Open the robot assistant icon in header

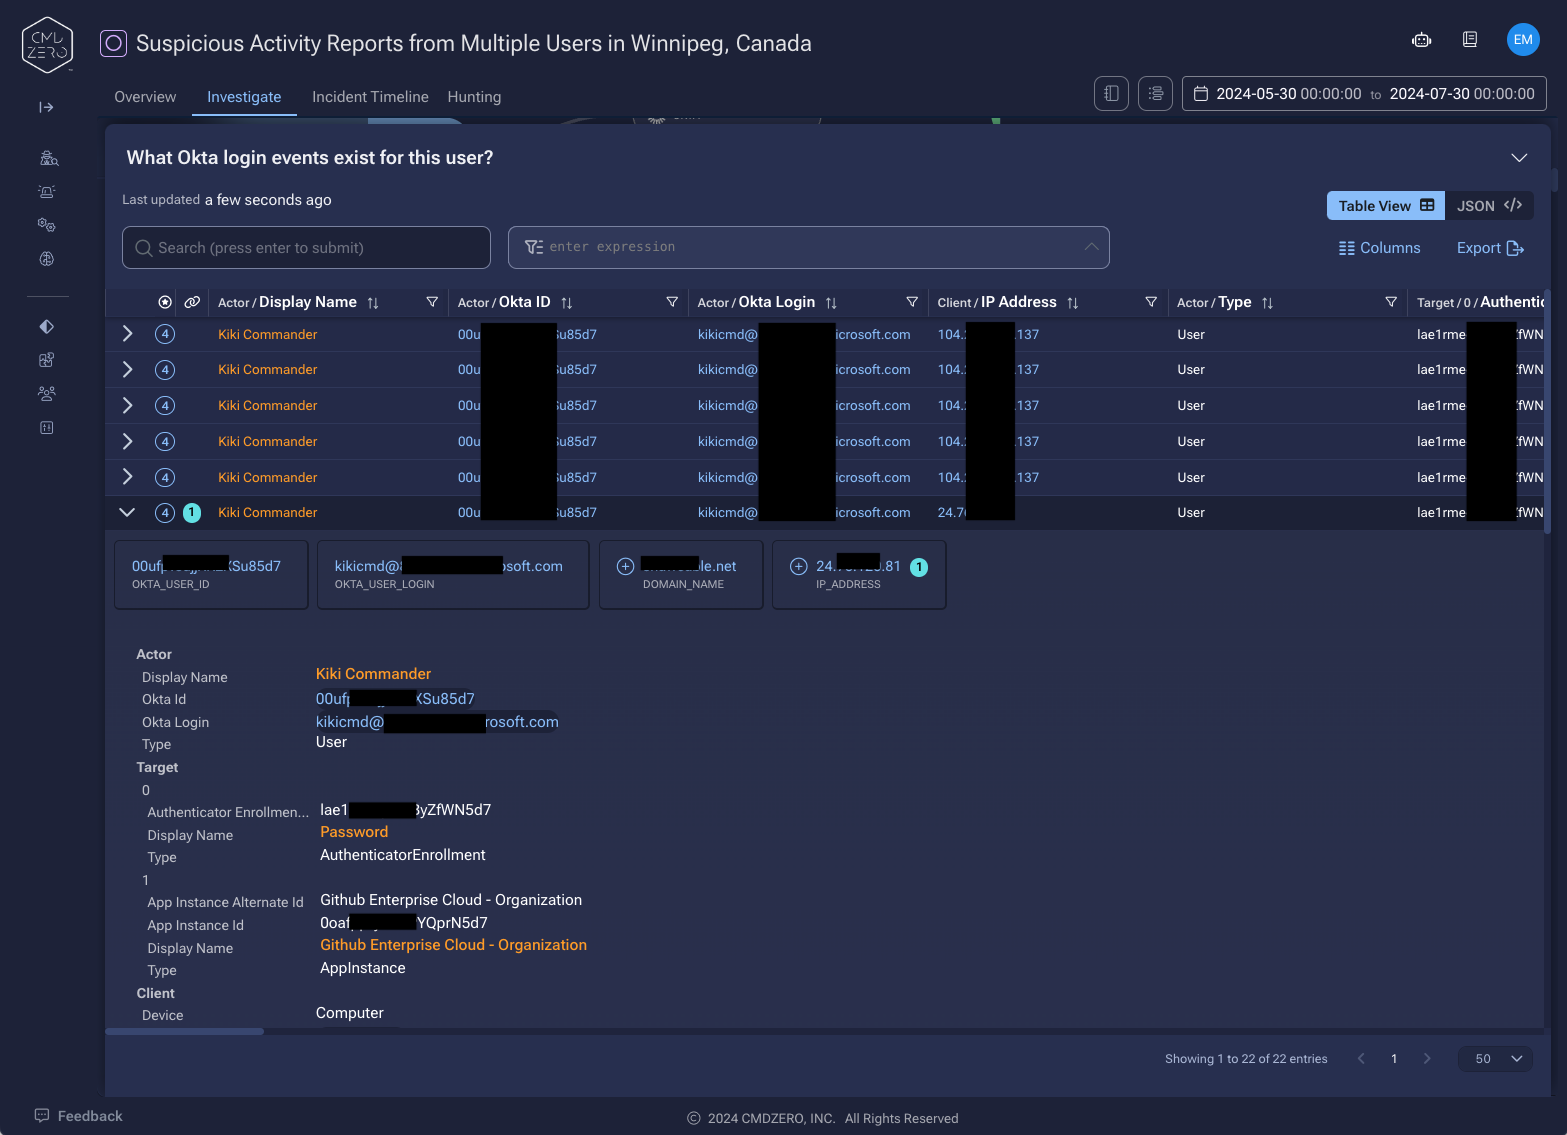point(1421,40)
